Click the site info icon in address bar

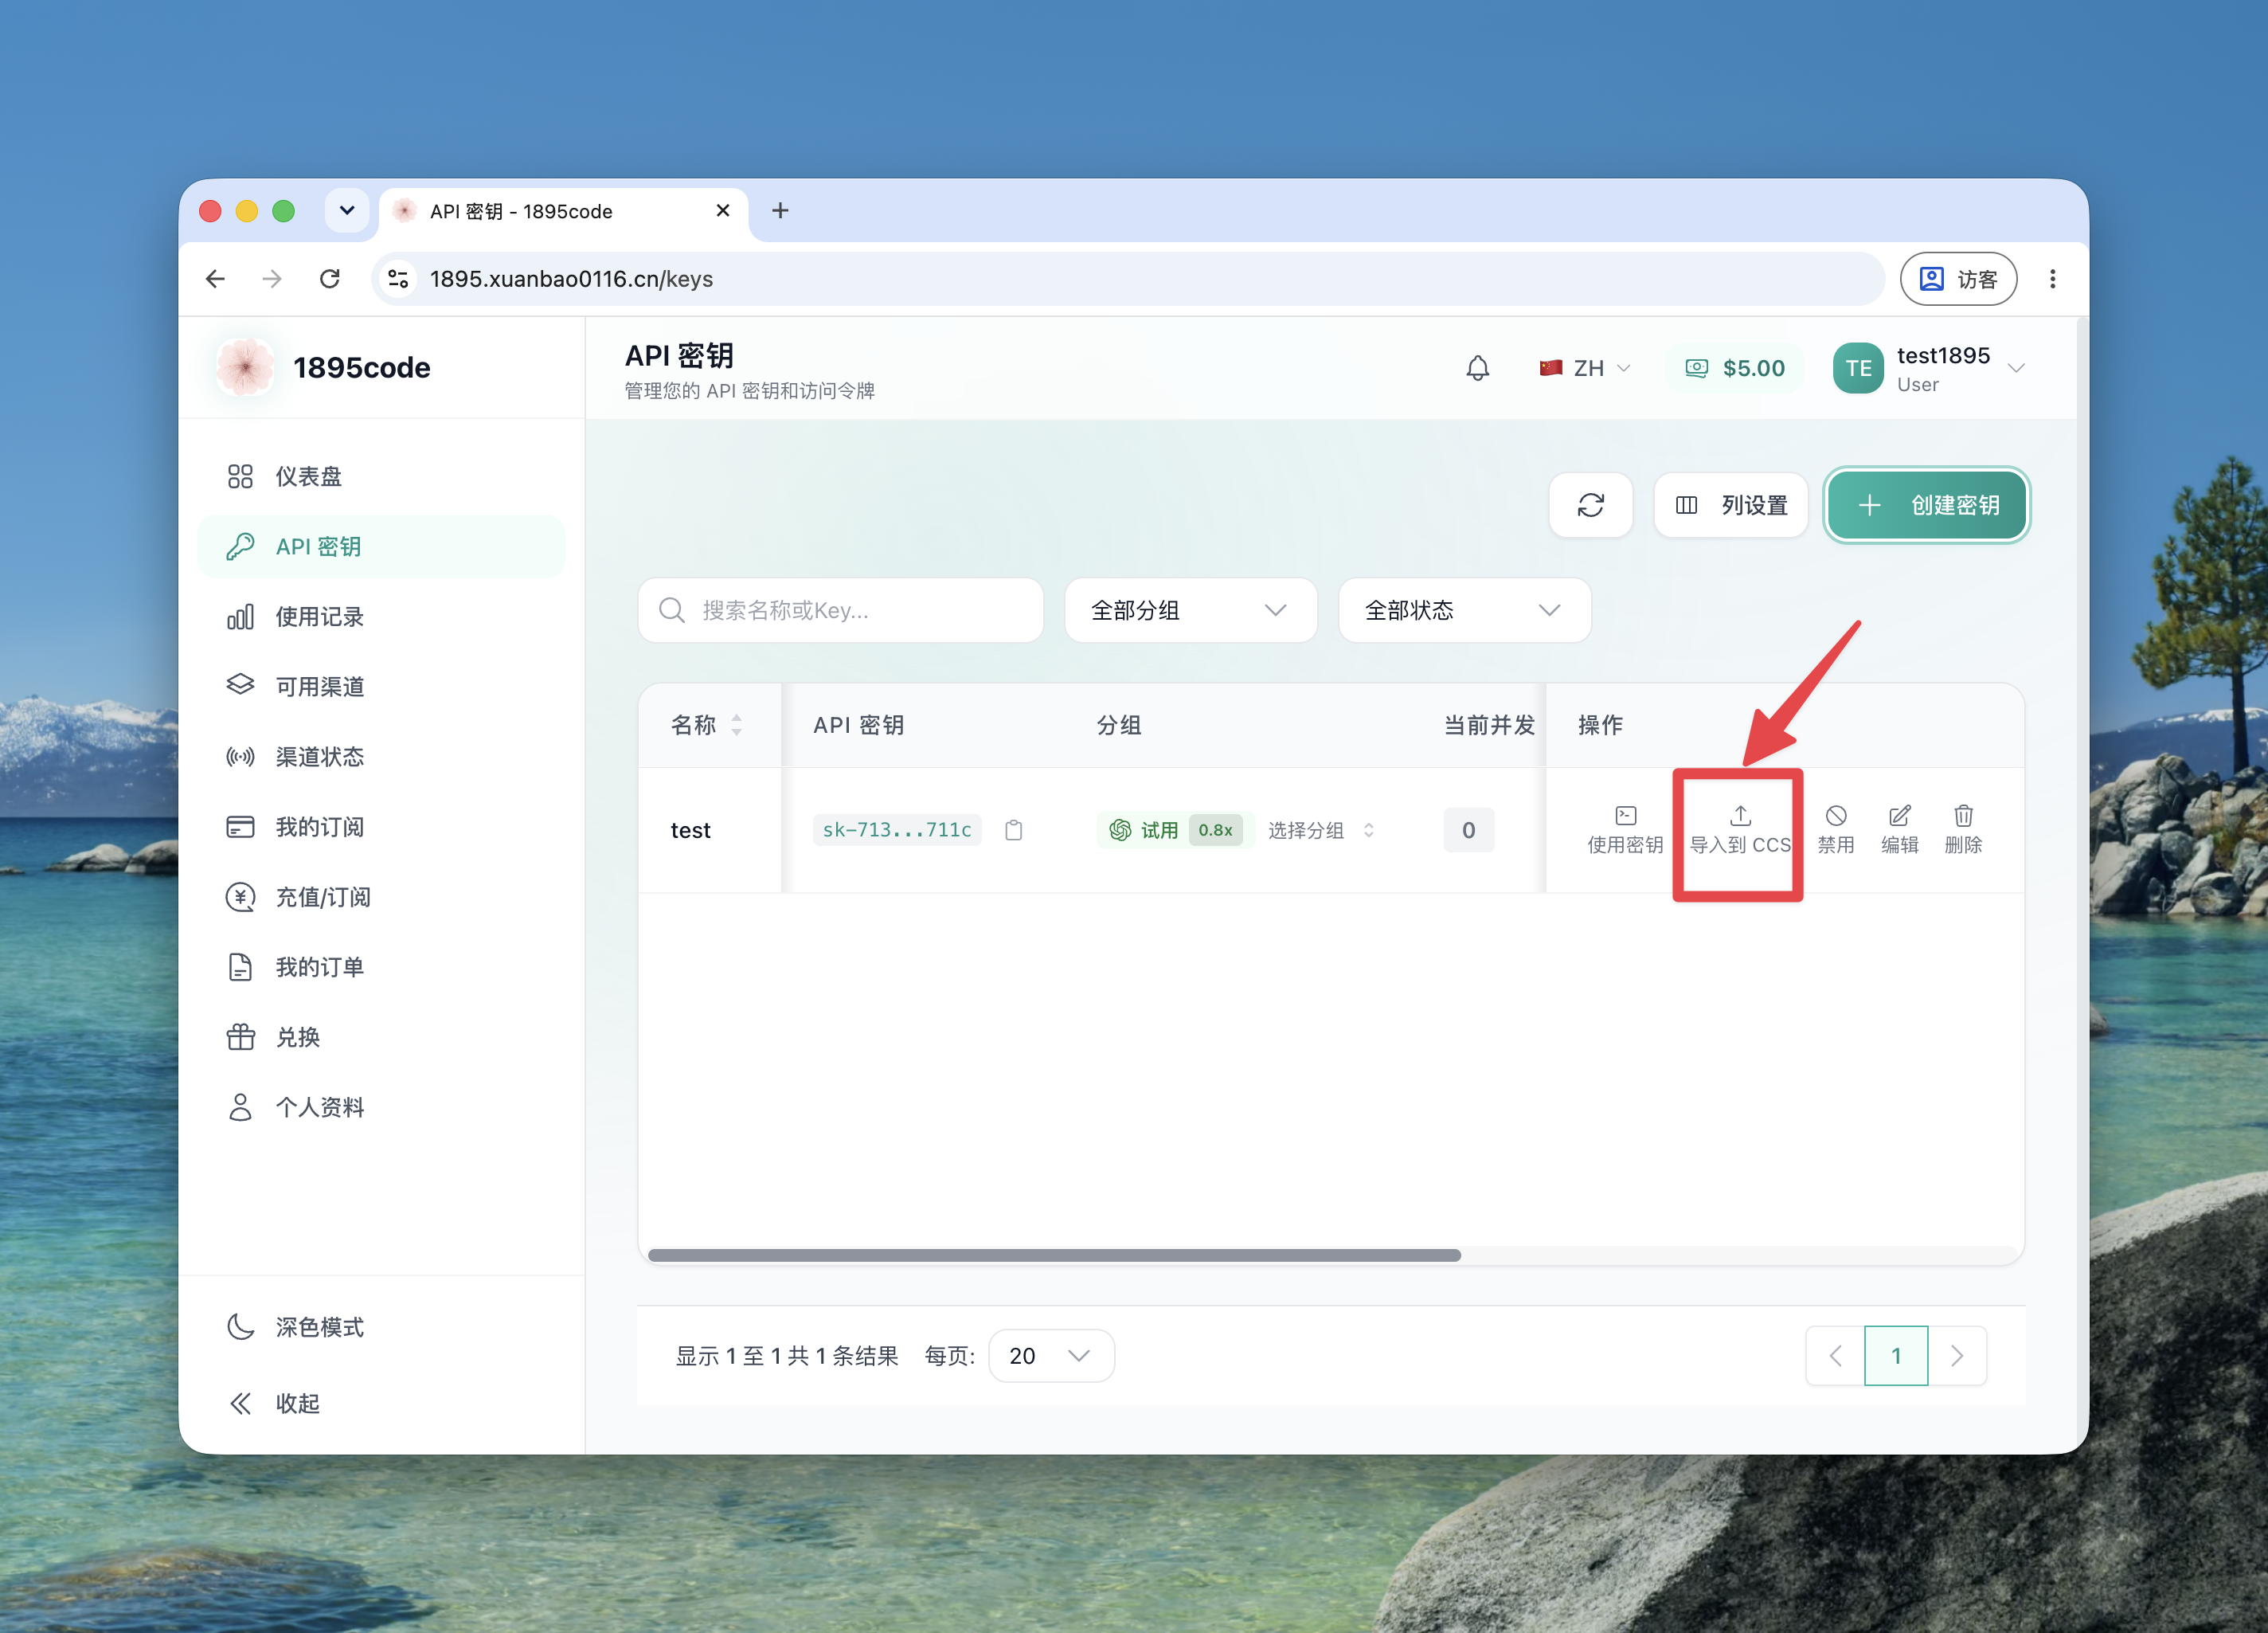click(398, 279)
